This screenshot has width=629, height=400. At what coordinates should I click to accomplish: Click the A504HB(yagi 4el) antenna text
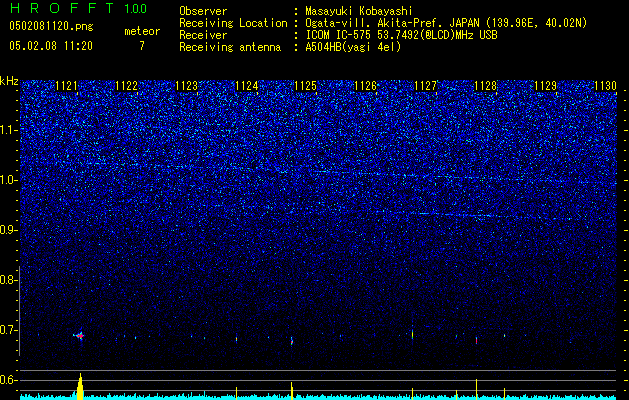353,47
